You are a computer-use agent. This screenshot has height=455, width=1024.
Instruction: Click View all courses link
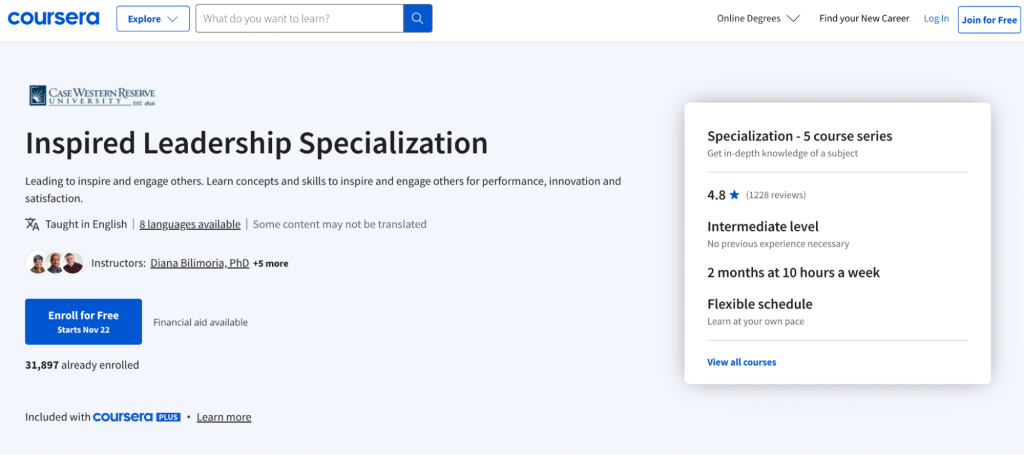742,362
